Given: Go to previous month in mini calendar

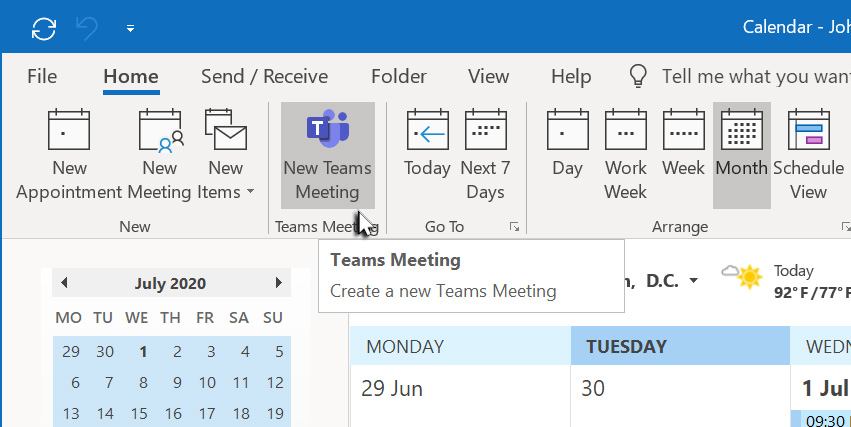Looking at the screenshot, I should pos(65,283).
